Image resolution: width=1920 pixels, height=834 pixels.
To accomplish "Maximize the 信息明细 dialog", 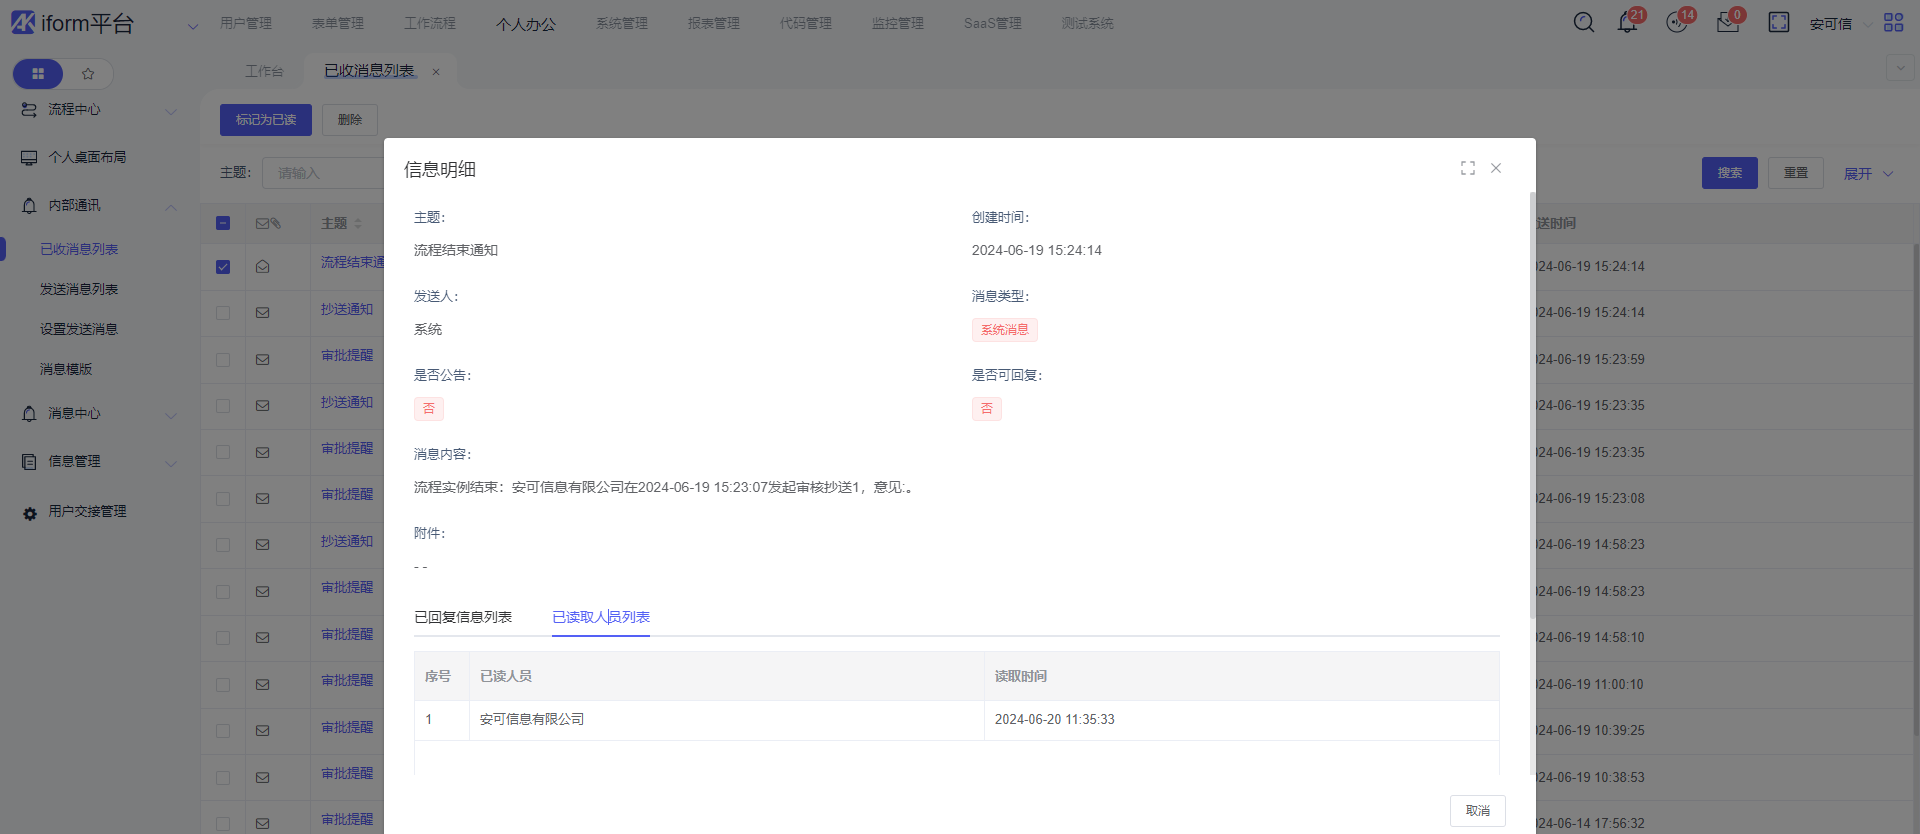I will [1467, 168].
